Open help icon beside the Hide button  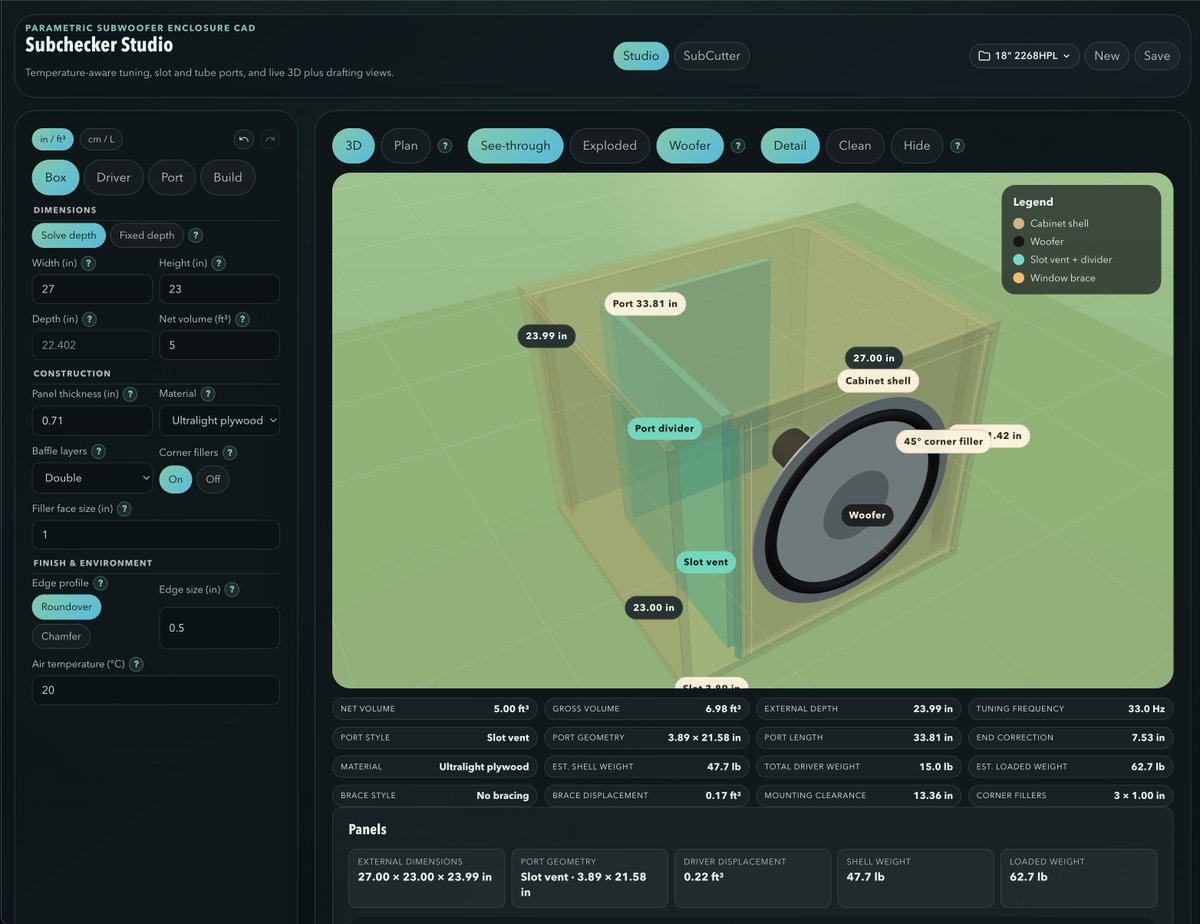click(x=957, y=146)
